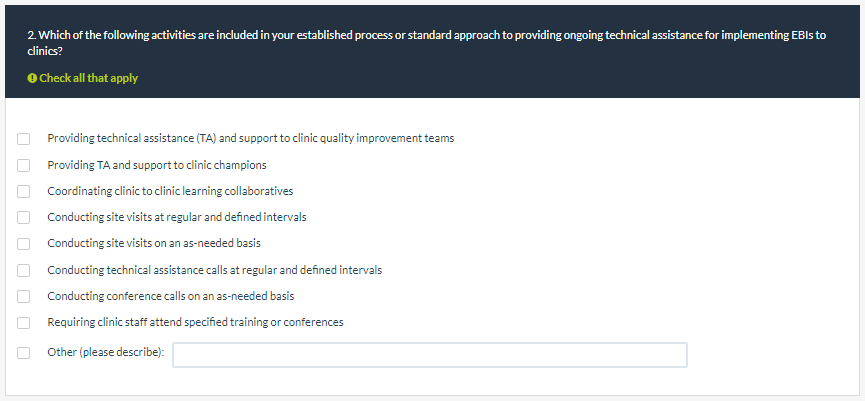Tick checkbox for clinic quality improvement teams support
The width and height of the screenshot is (865, 401).
click(24, 139)
